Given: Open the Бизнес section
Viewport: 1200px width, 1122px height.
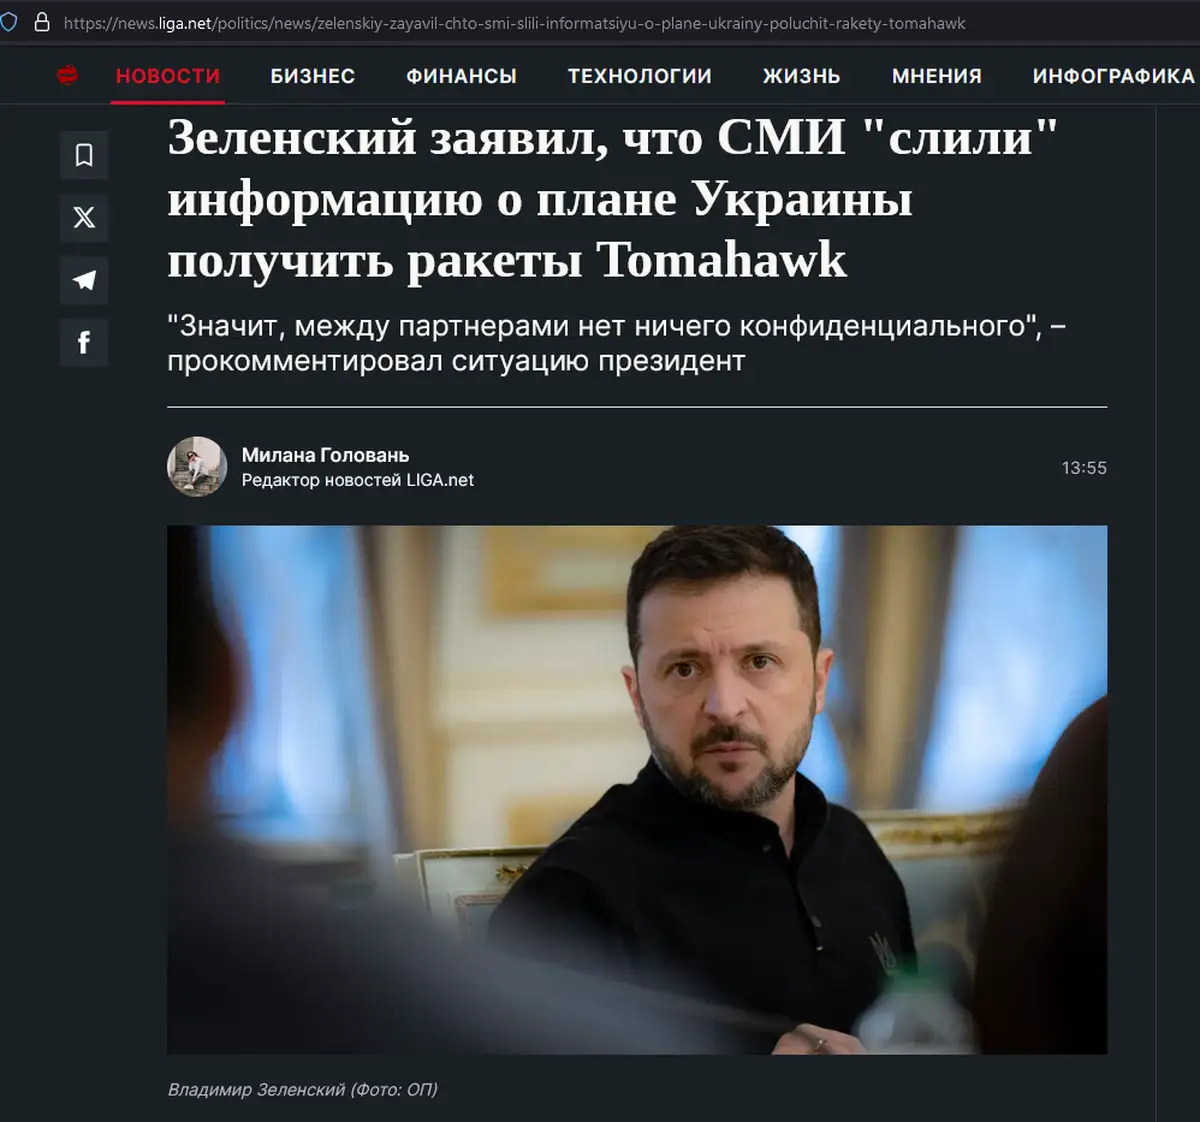Looking at the screenshot, I should point(313,76).
